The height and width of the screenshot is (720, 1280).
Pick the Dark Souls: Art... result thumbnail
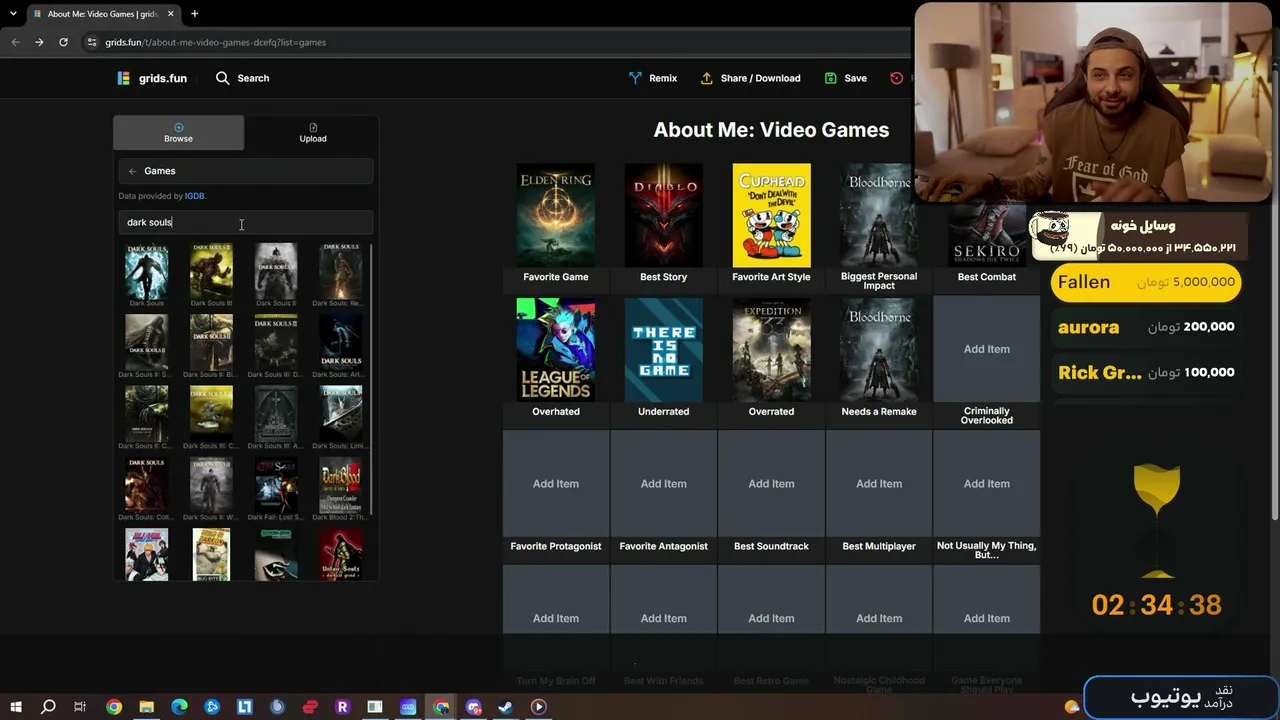point(340,343)
